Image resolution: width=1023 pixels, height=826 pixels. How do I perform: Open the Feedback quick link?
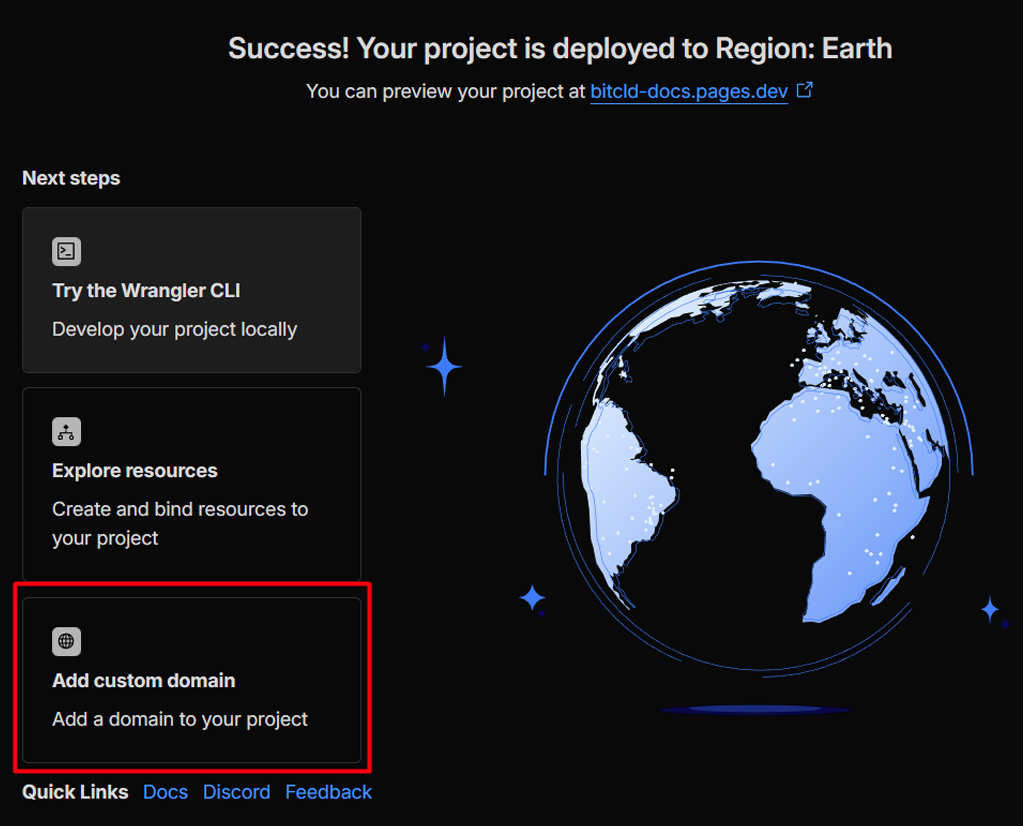(328, 792)
